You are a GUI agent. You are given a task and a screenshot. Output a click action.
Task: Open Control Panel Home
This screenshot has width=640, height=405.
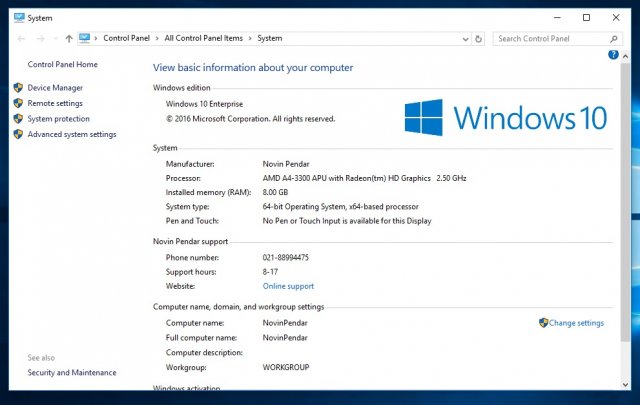[62, 64]
